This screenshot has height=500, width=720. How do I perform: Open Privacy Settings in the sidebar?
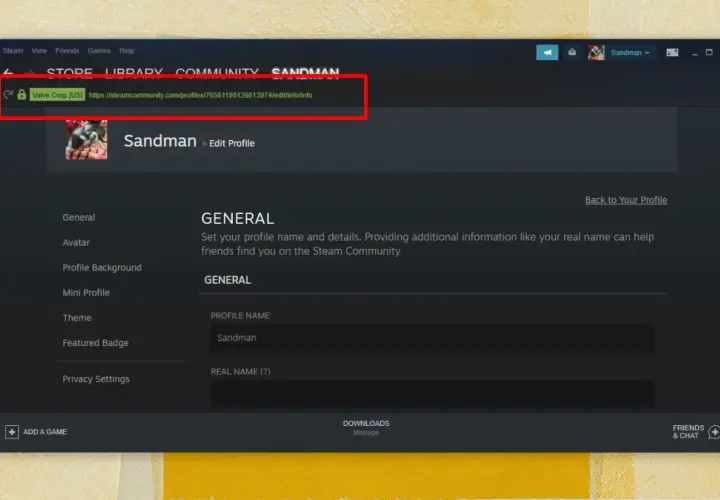pyautogui.click(x=96, y=379)
